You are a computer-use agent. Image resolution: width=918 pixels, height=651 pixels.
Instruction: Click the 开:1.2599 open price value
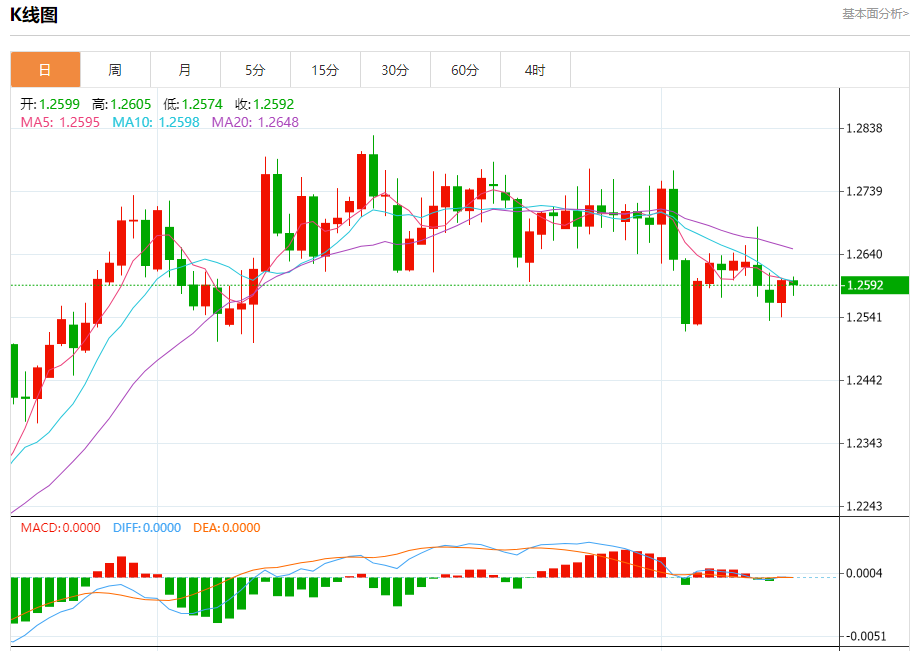[x=50, y=104]
